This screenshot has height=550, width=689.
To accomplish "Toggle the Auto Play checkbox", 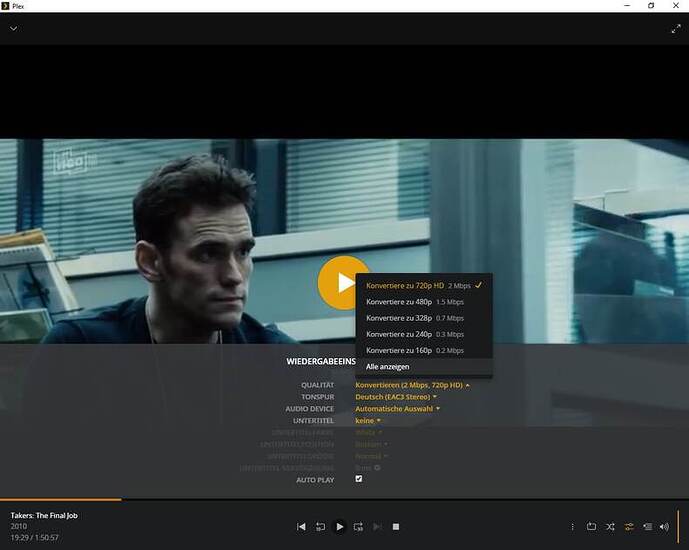I will click(x=359, y=479).
